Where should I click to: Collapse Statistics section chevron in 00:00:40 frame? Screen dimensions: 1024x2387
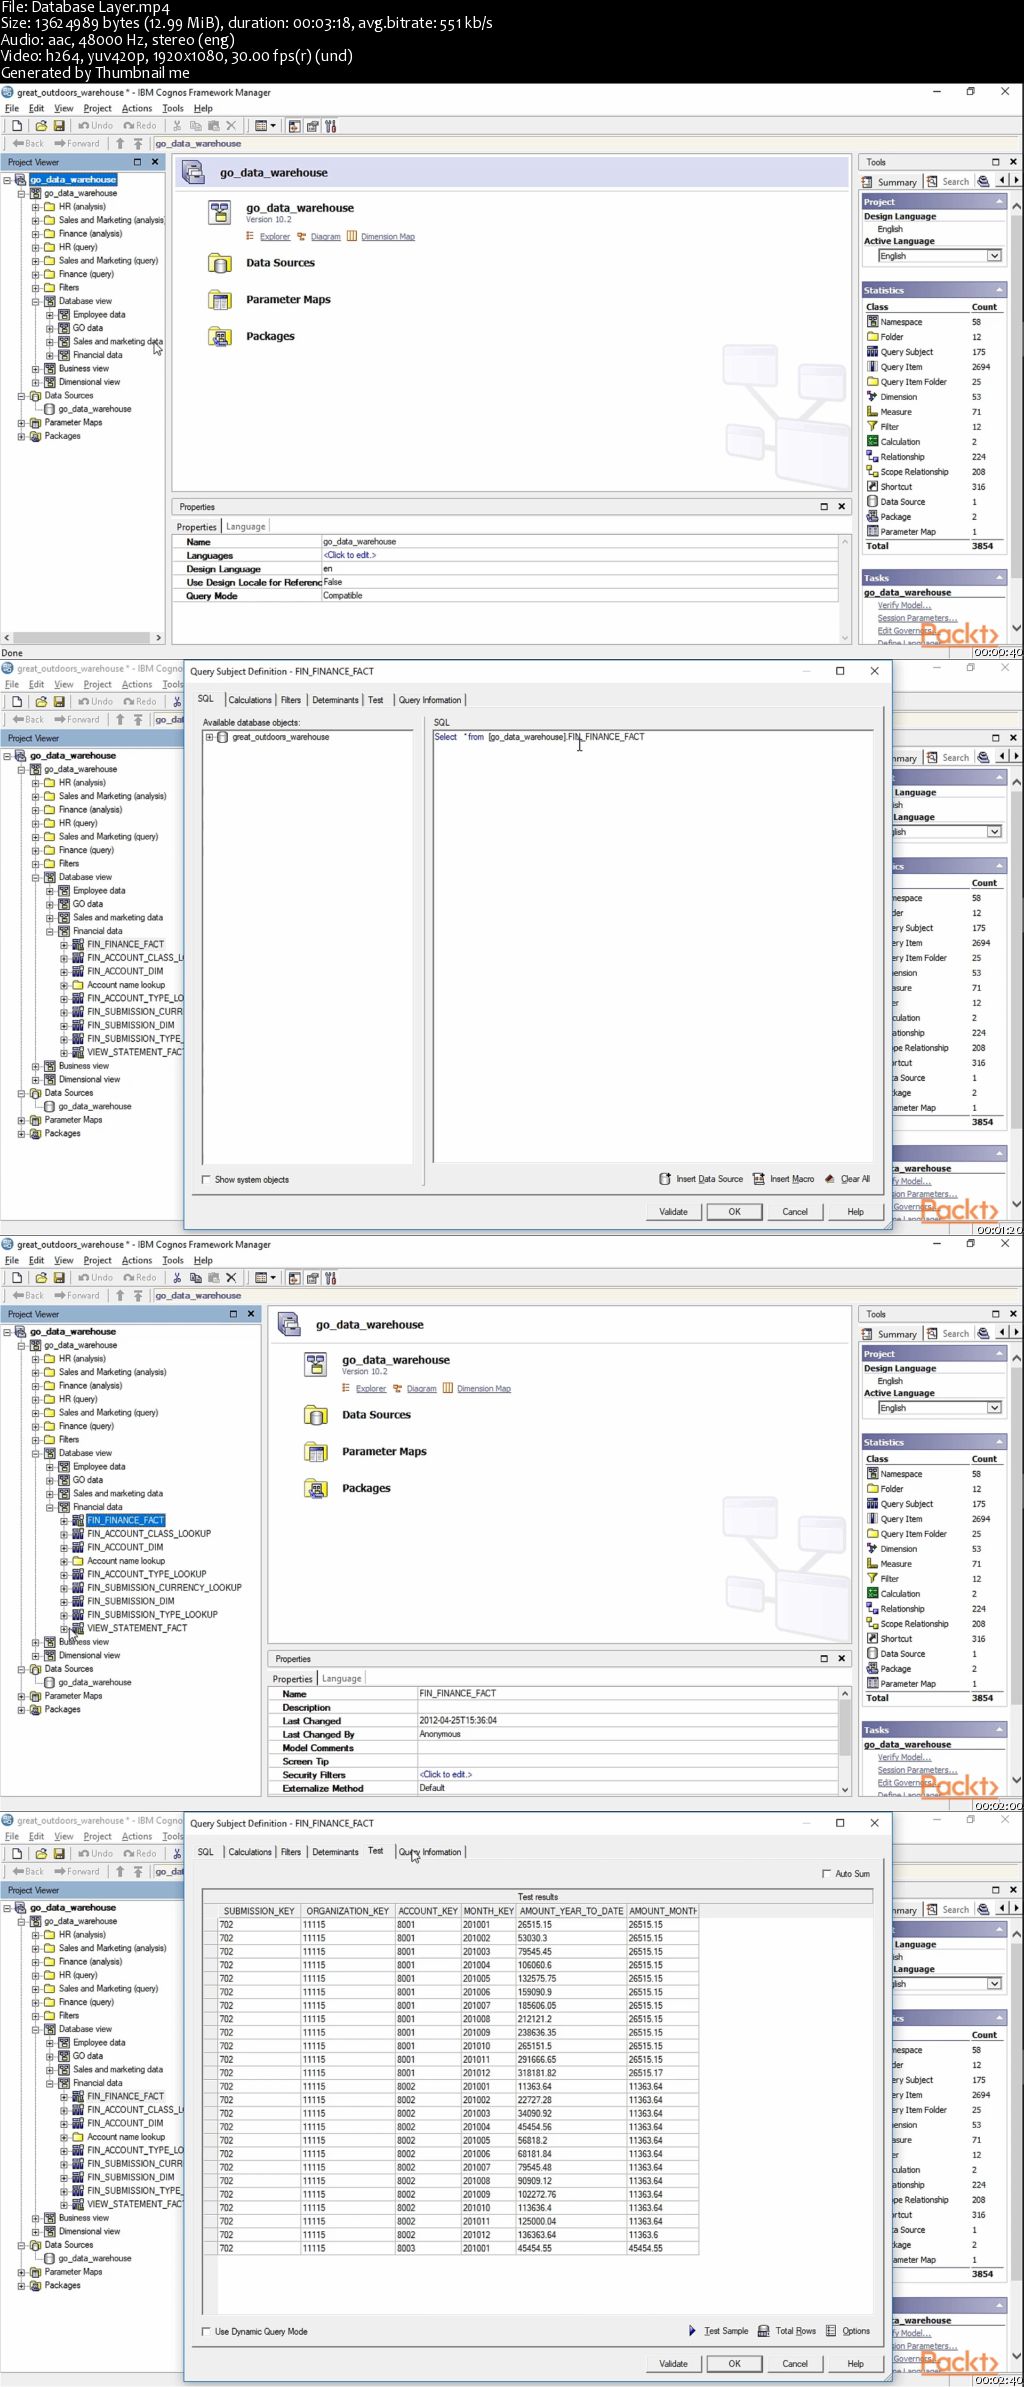point(998,290)
